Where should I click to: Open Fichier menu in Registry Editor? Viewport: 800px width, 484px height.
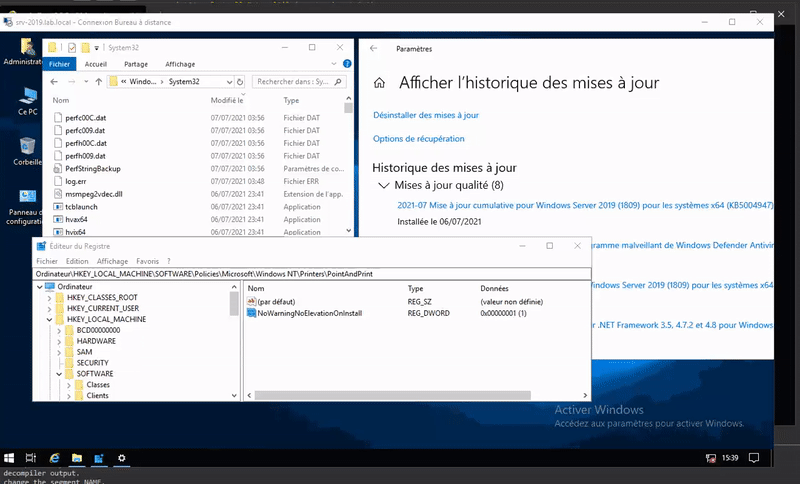pyautogui.click(x=47, y=261)
